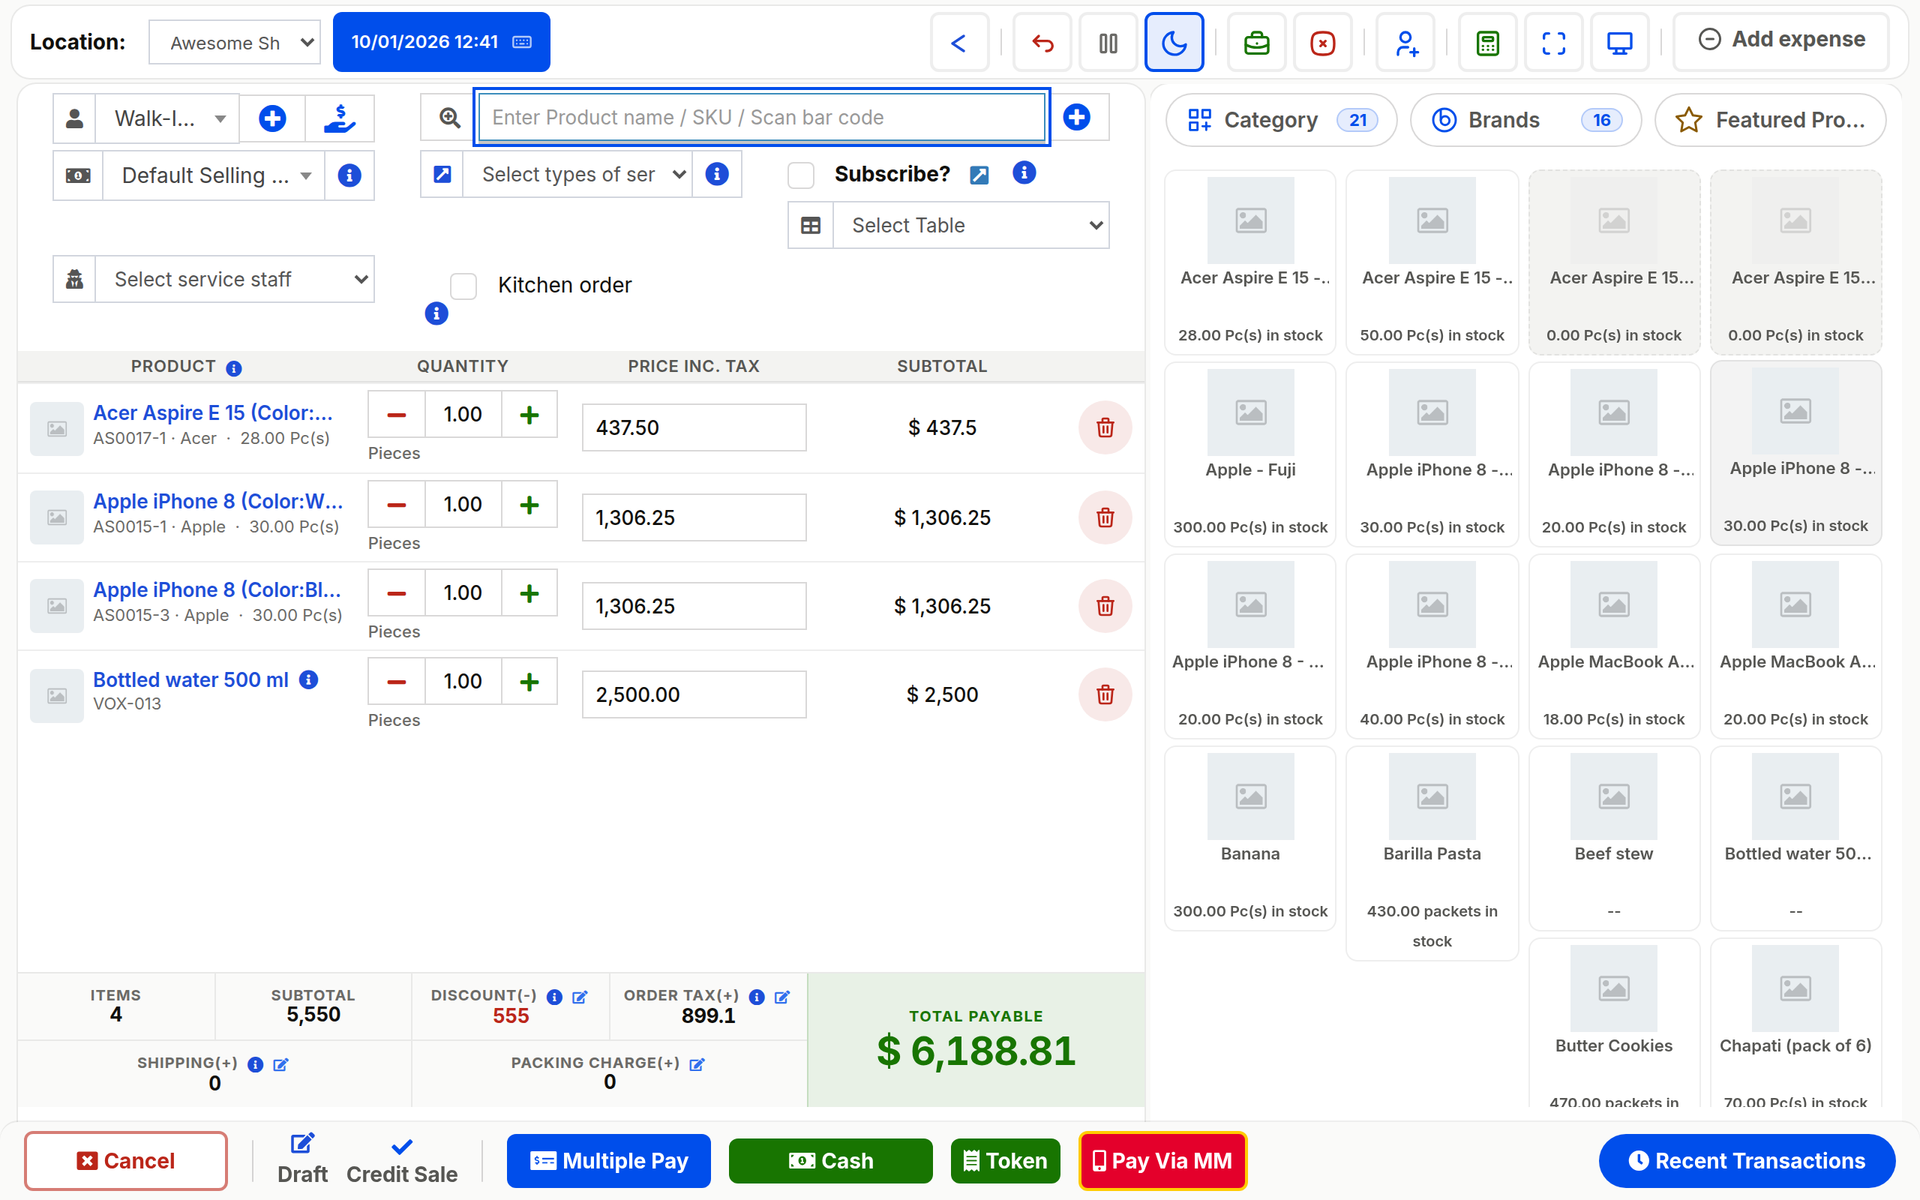Click the product name search input field

click(x=762, y=117)
